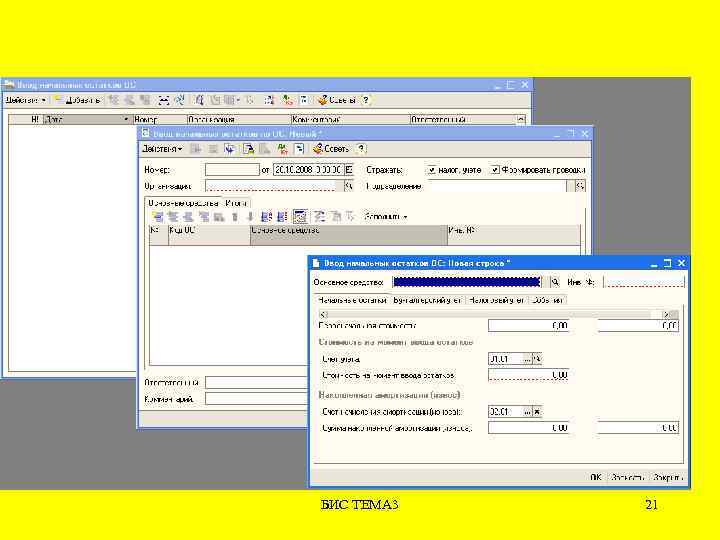
Task: Open help icon in the list window toolbar
Action: 366,100
